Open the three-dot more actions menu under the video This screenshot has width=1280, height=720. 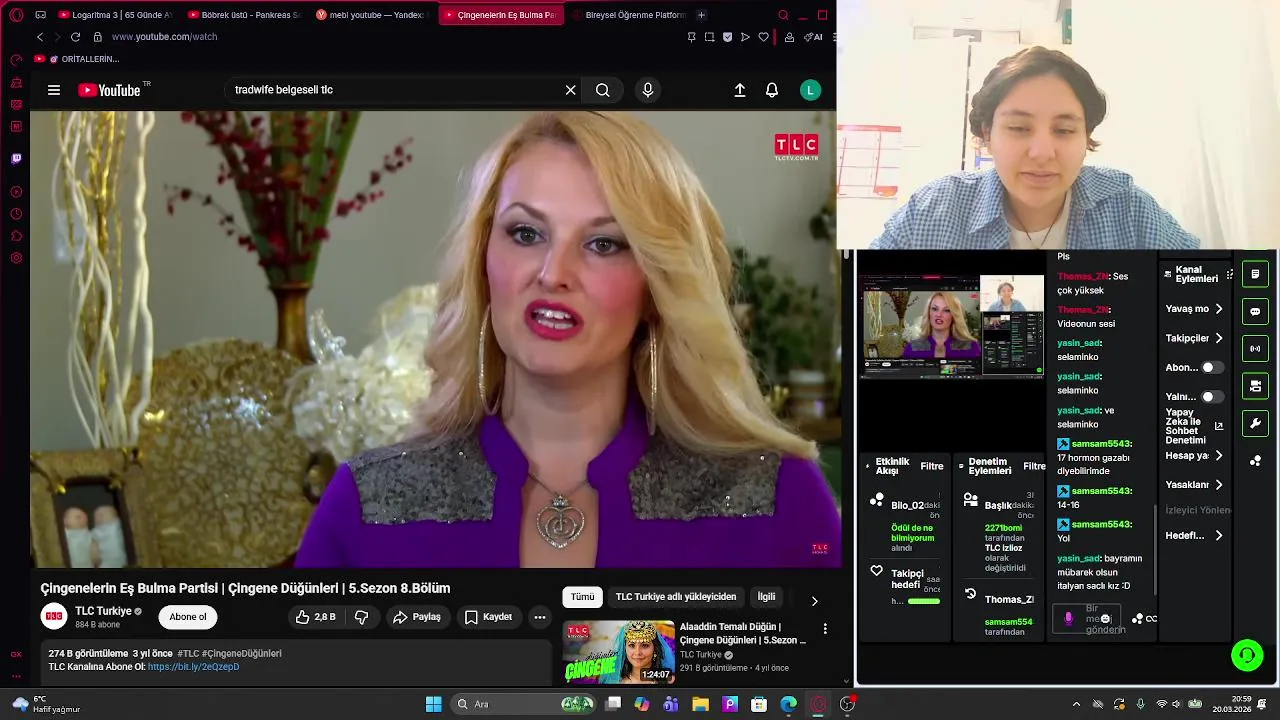click(x=540, y=617)
